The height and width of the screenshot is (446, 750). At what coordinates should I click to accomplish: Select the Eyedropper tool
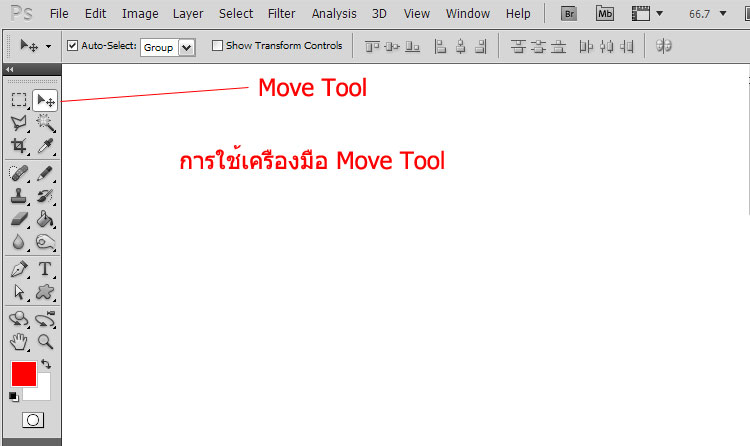tap(45, 146)
